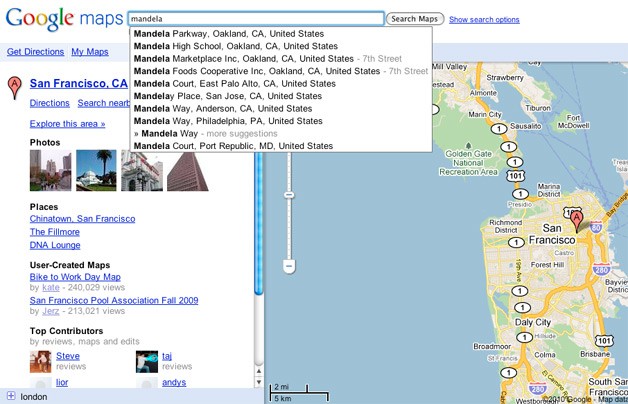The height and width of the screenshot is (404, 628).
Task: Open DNA Lounge place link
Action: pyautogui.click(x=55, y=245)
